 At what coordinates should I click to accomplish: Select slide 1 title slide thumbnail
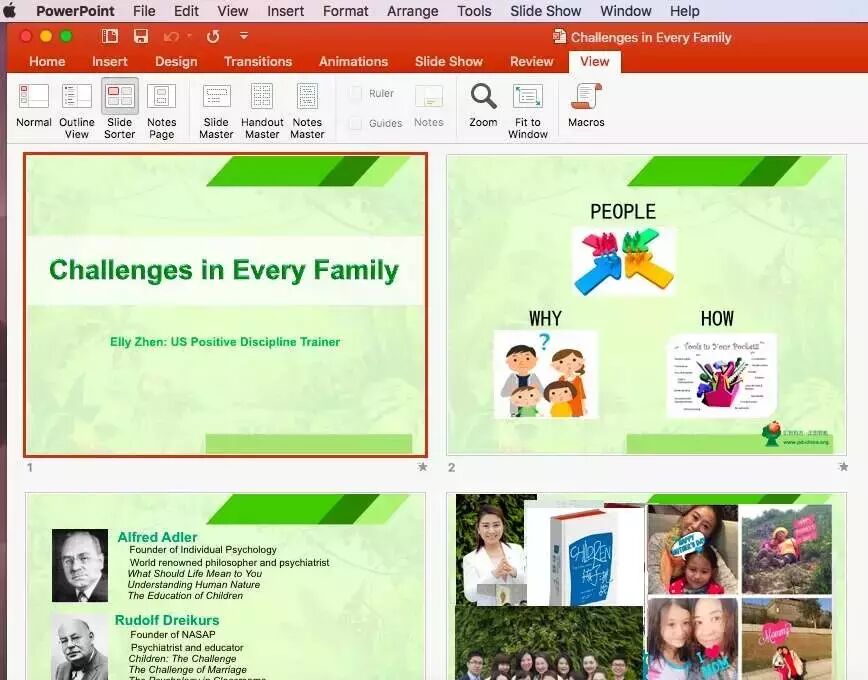pos(225,305)
